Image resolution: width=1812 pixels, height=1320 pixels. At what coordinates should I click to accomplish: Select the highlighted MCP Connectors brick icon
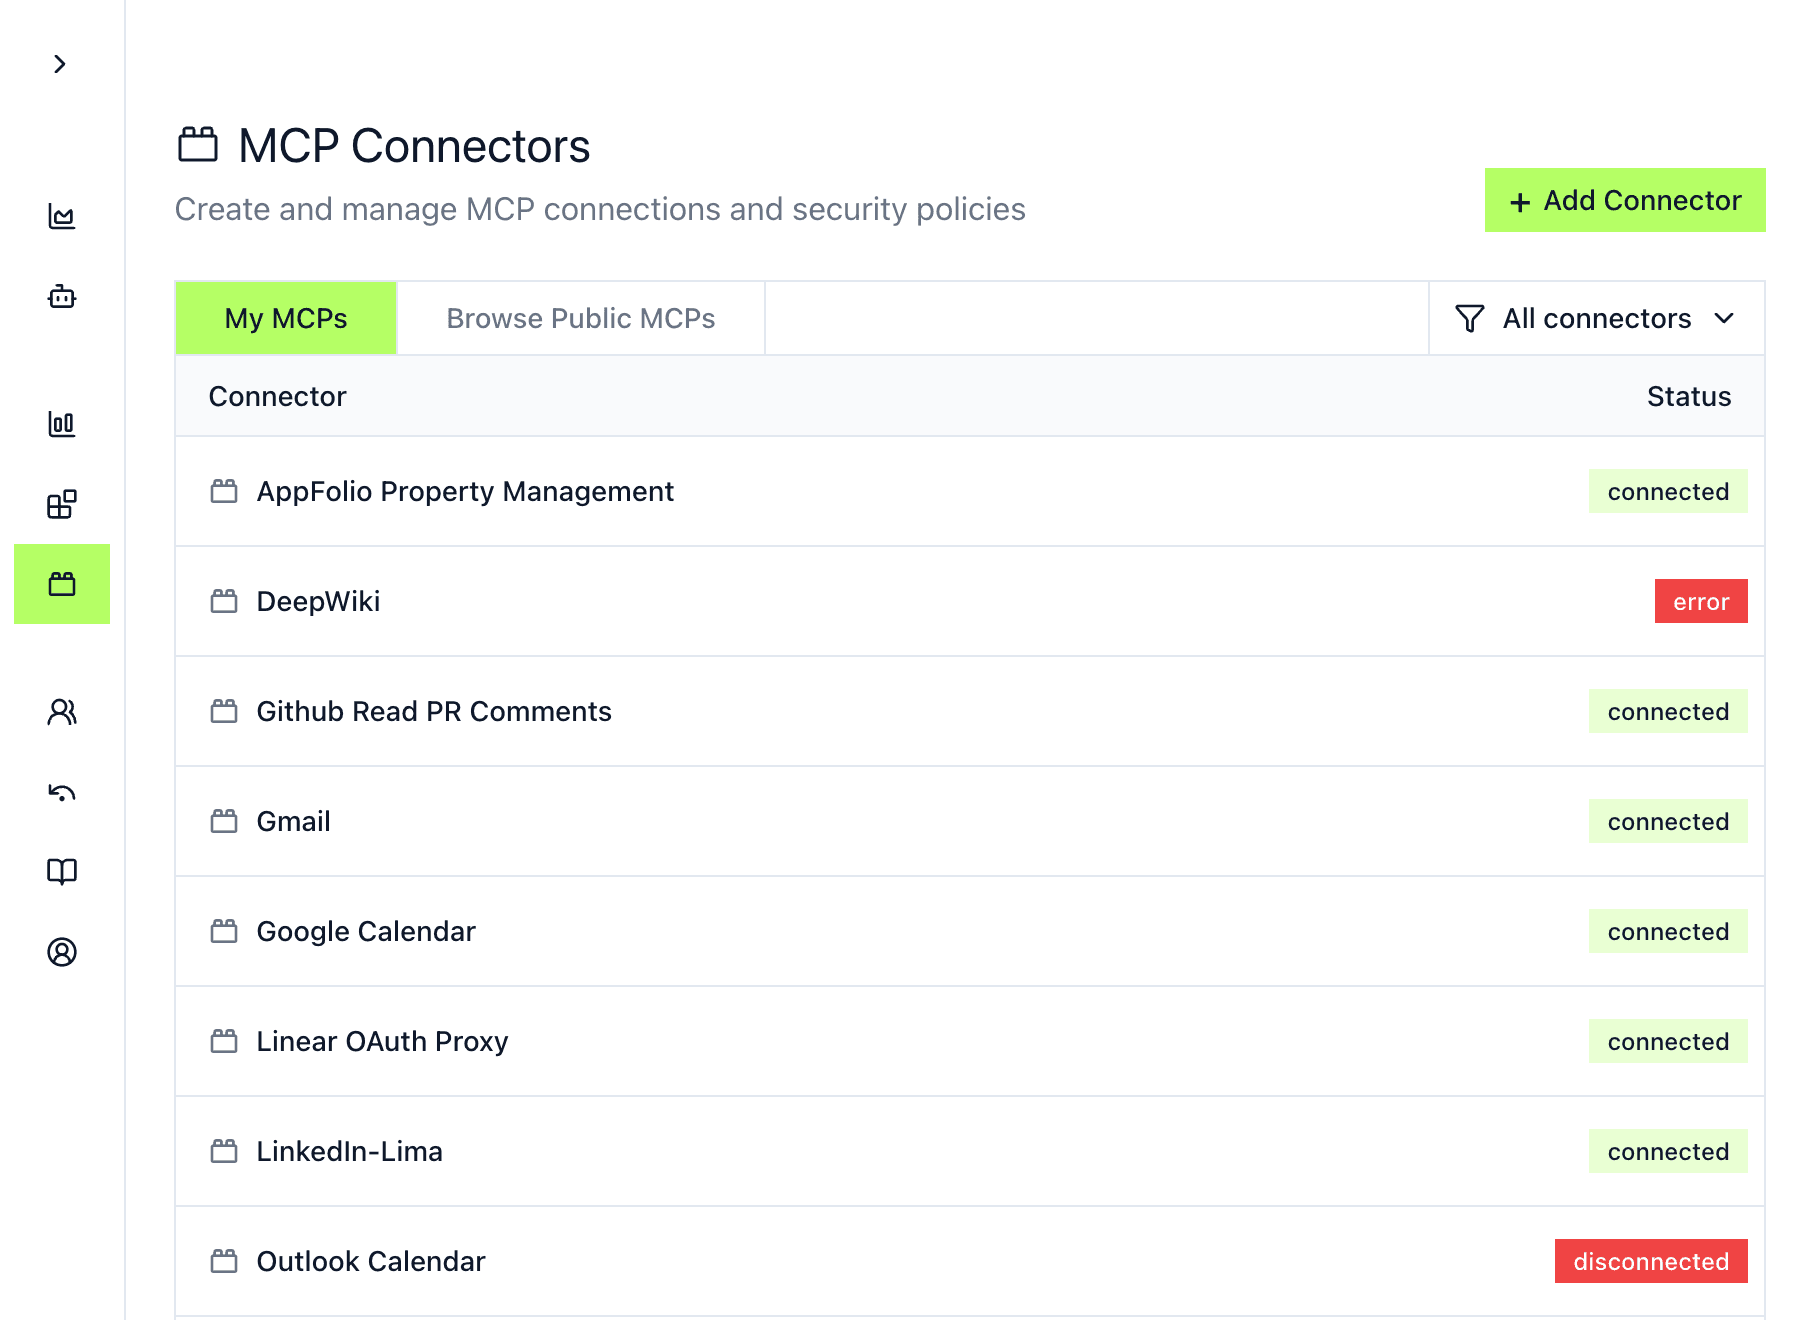point(62,585)
